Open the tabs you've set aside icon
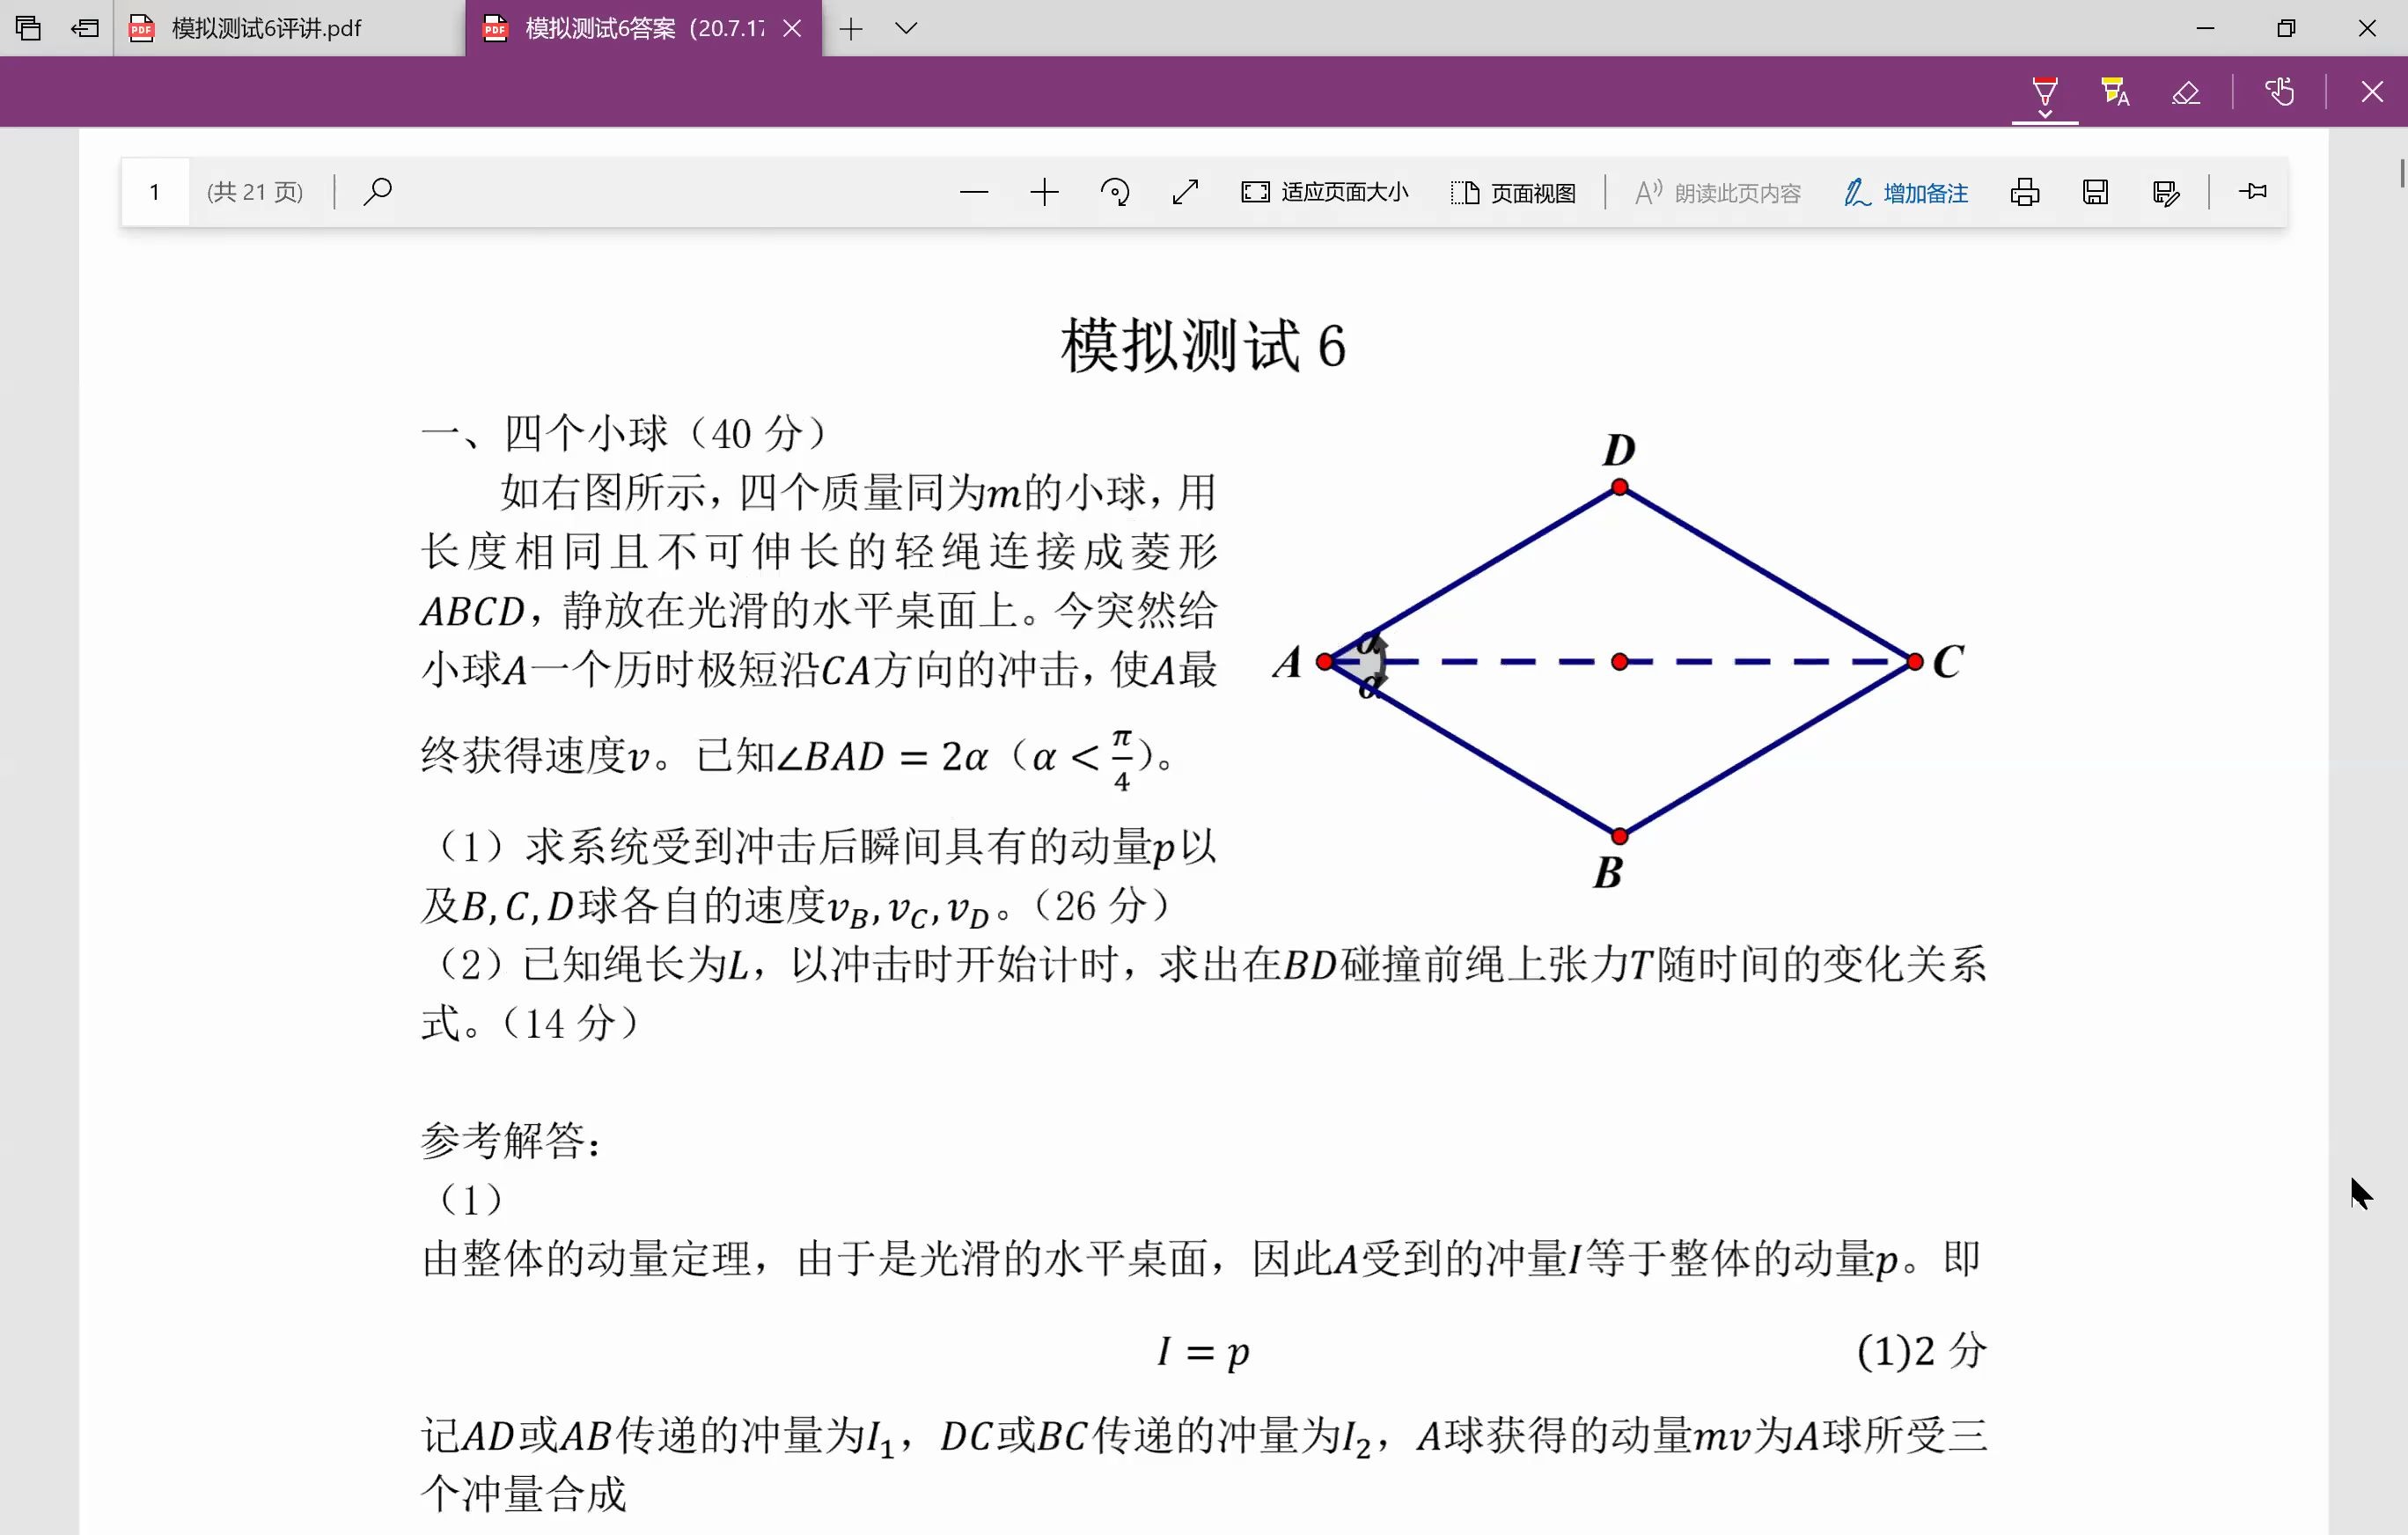Image resolution: width=2408 pixels, height=1535 pixels. pyautogui.click(x=28, y=28)
